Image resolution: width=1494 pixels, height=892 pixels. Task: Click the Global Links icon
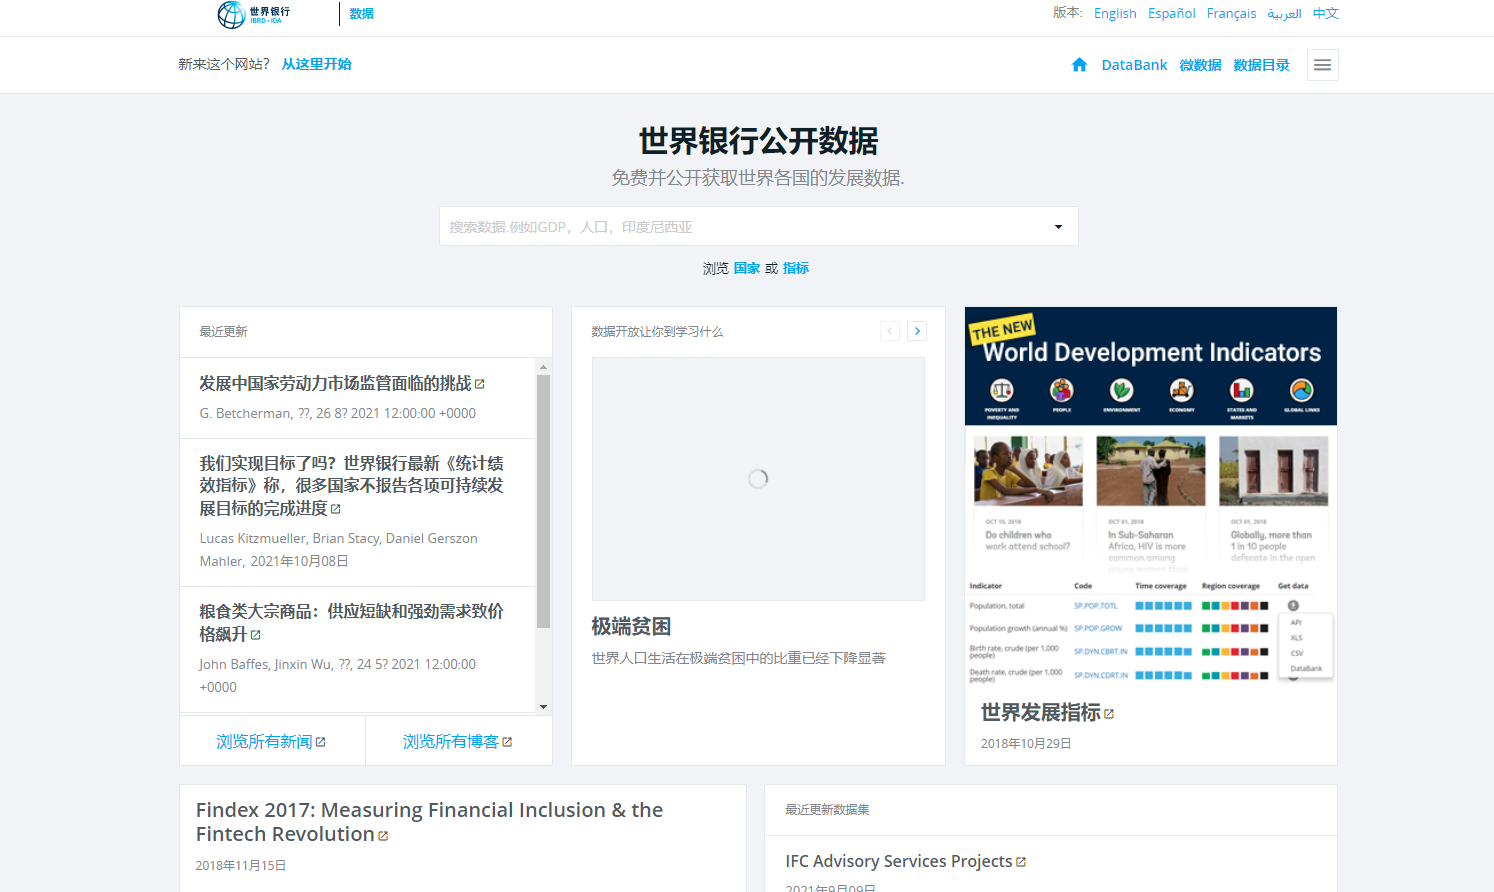tap(1301, 391)
